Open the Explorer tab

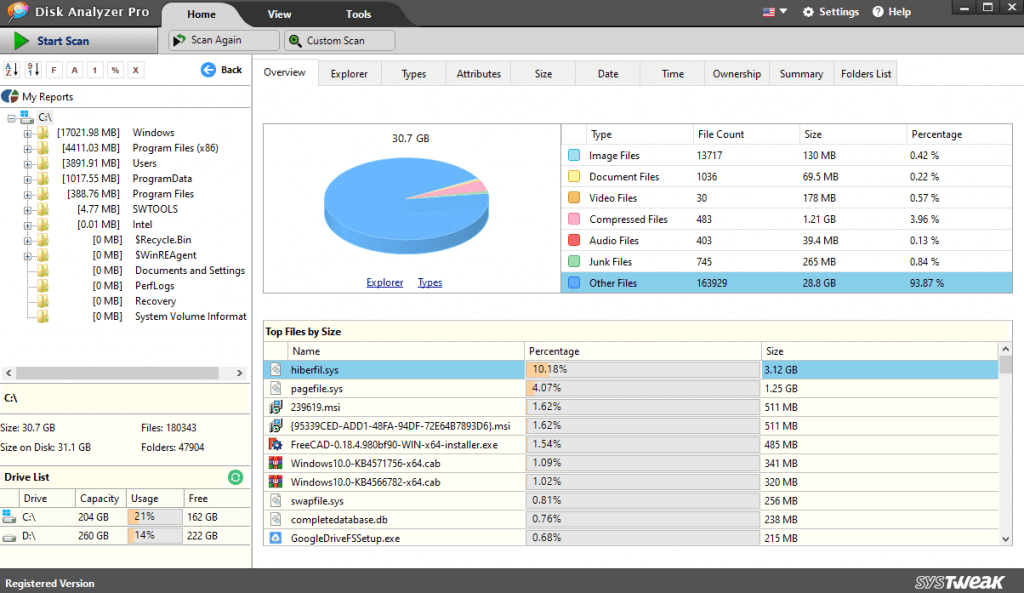[349, 74]
